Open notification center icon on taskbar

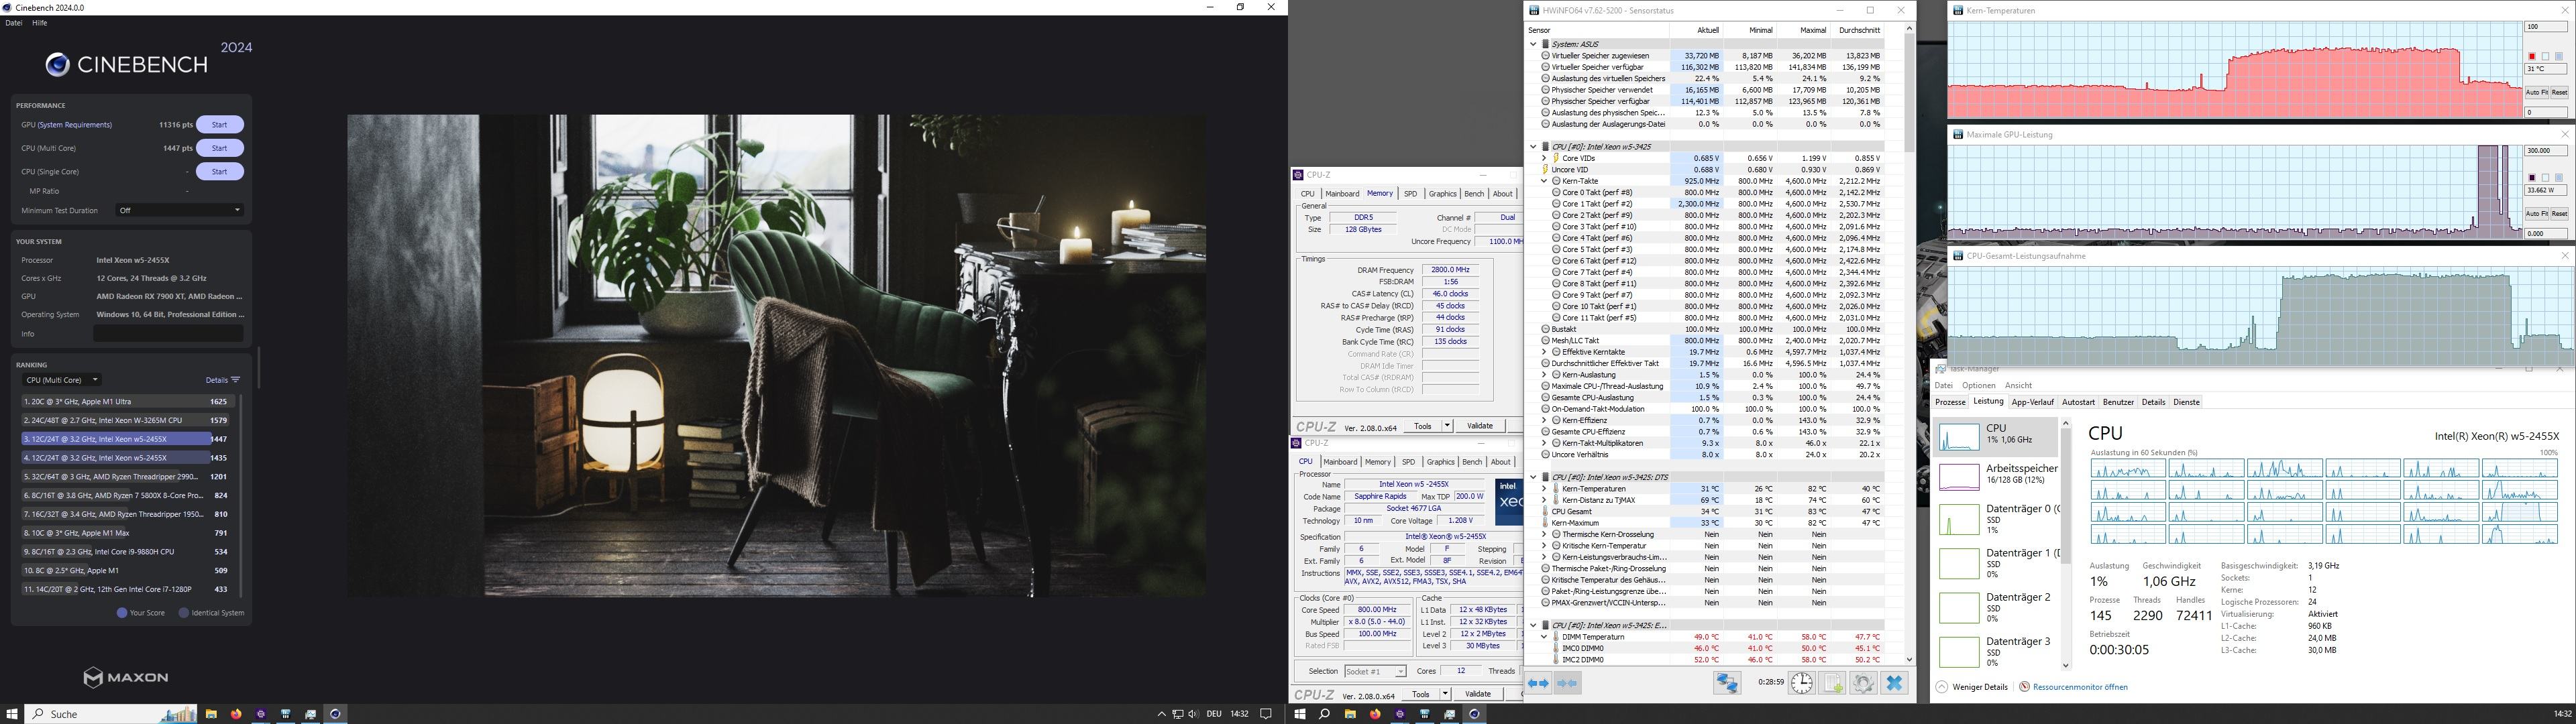[x=1265, y=714]
